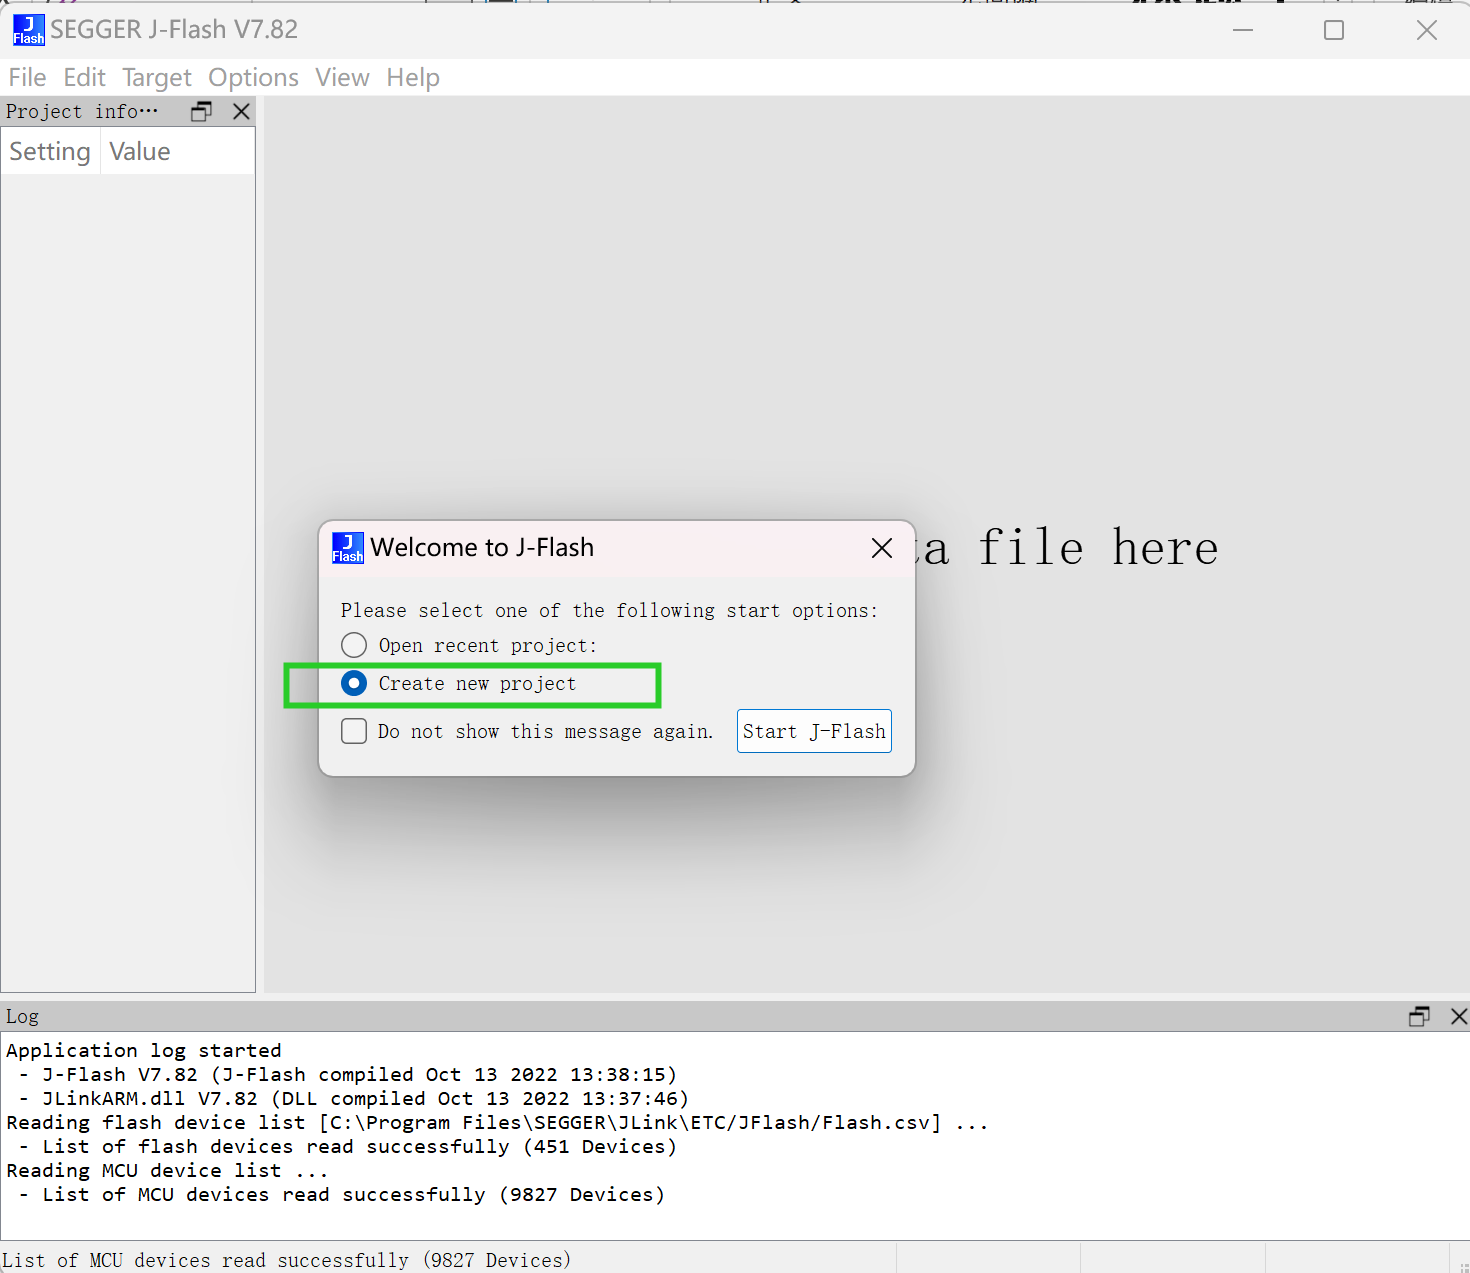Click the Start J-Flash button

[814, 731]
